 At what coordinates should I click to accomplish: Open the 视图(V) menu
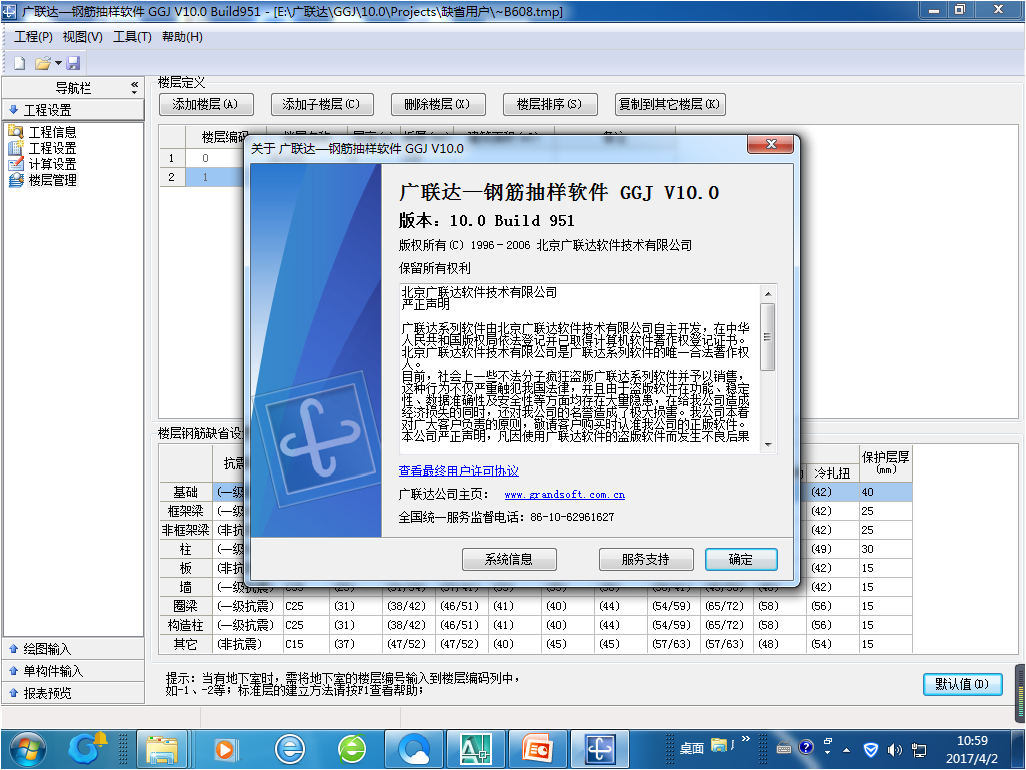coord(82,37)
